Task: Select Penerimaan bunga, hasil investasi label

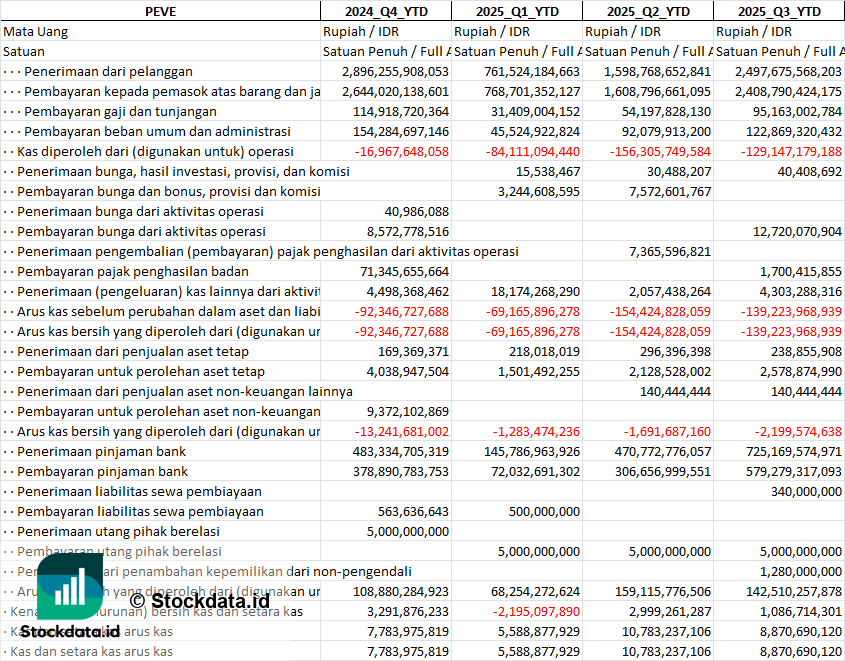Action: 183,171
